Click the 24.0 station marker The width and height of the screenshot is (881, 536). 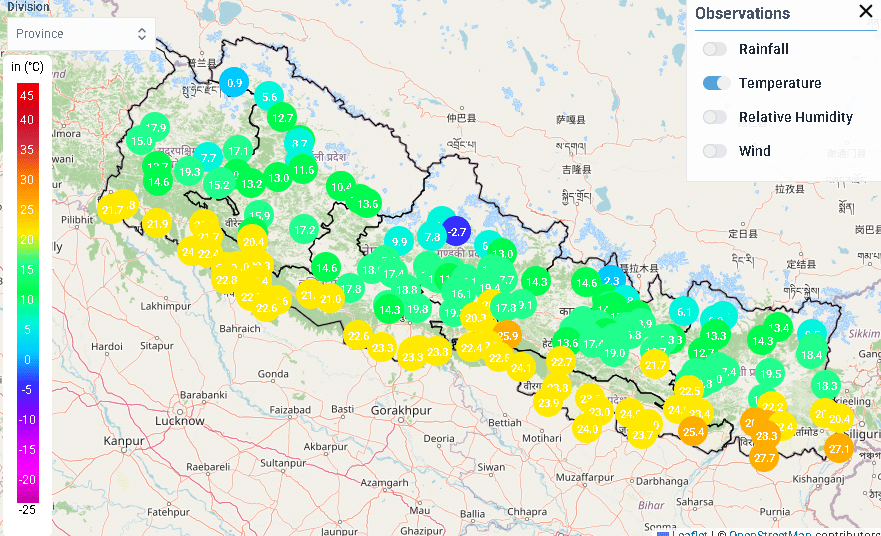point(587,429)
